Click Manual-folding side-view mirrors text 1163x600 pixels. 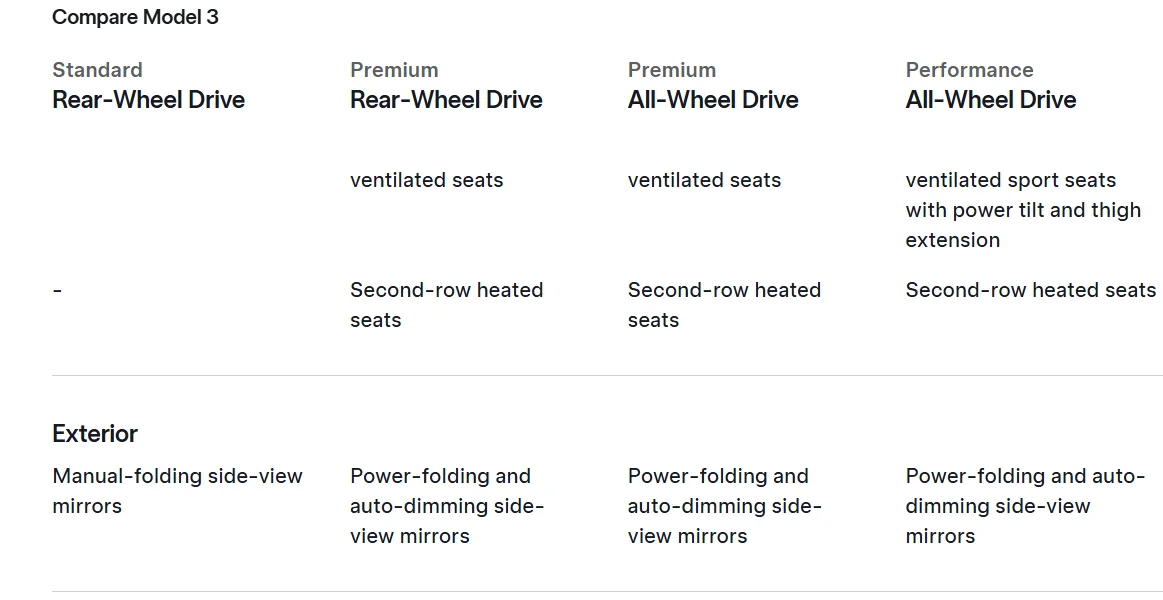(x=177, y=491)
